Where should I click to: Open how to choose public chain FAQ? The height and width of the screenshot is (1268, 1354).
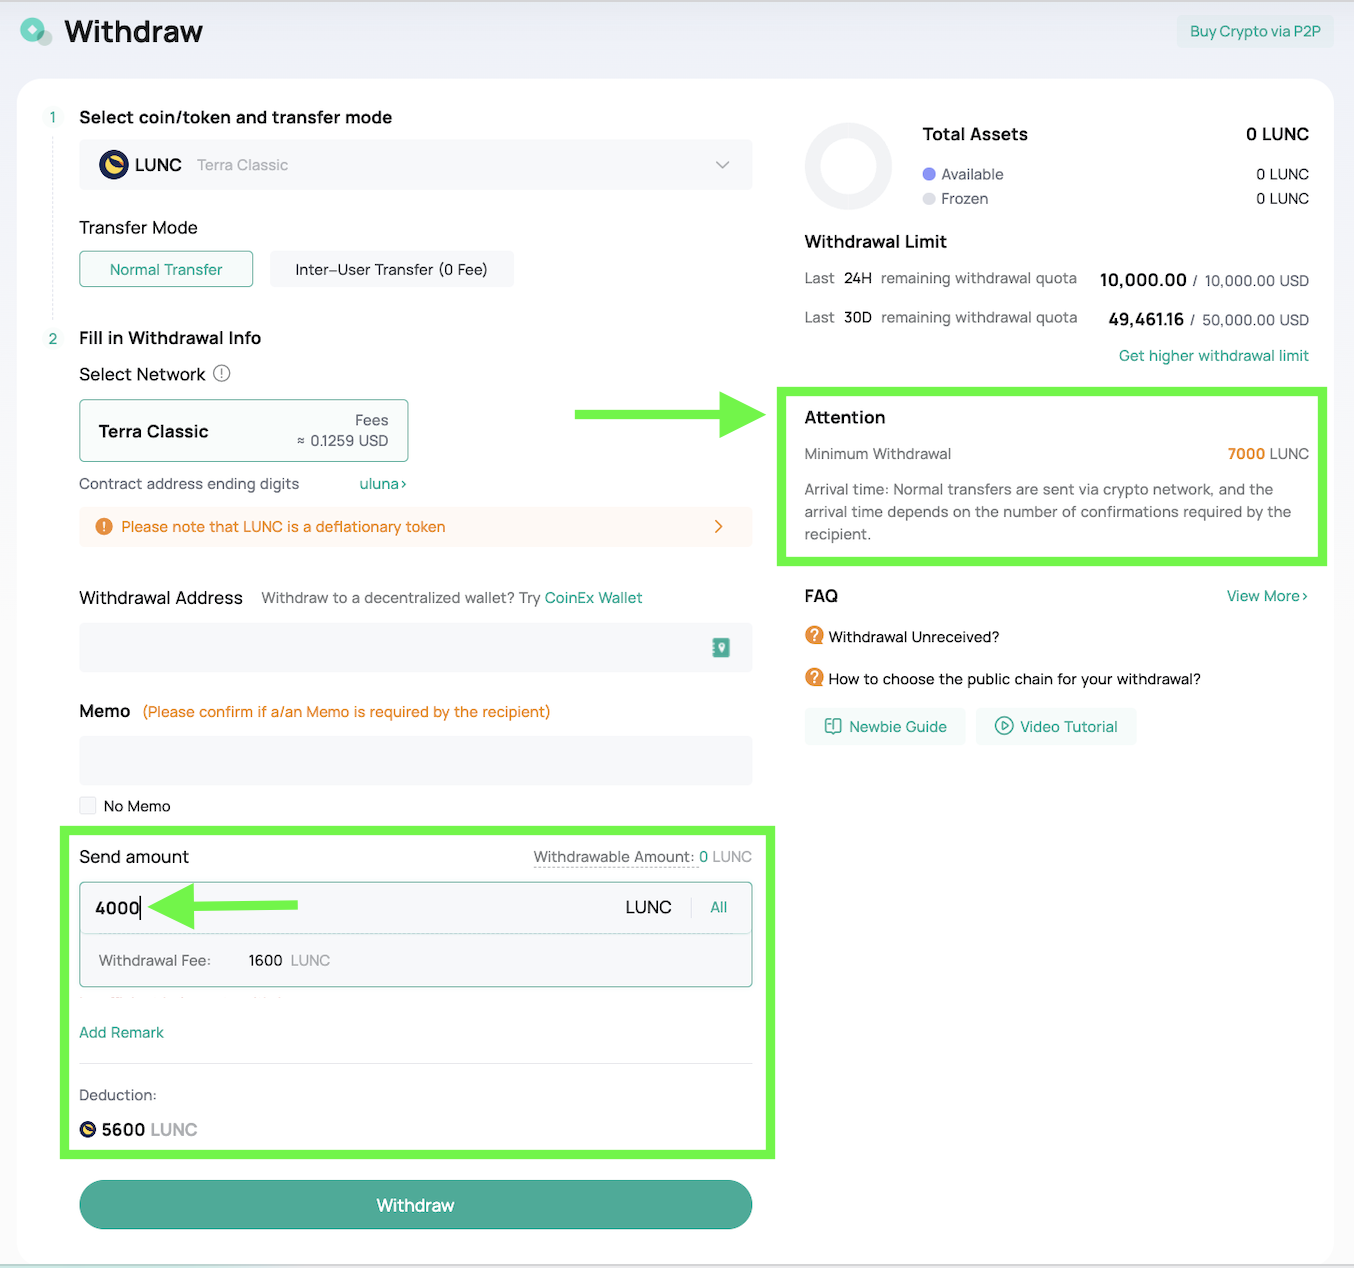1014,679
